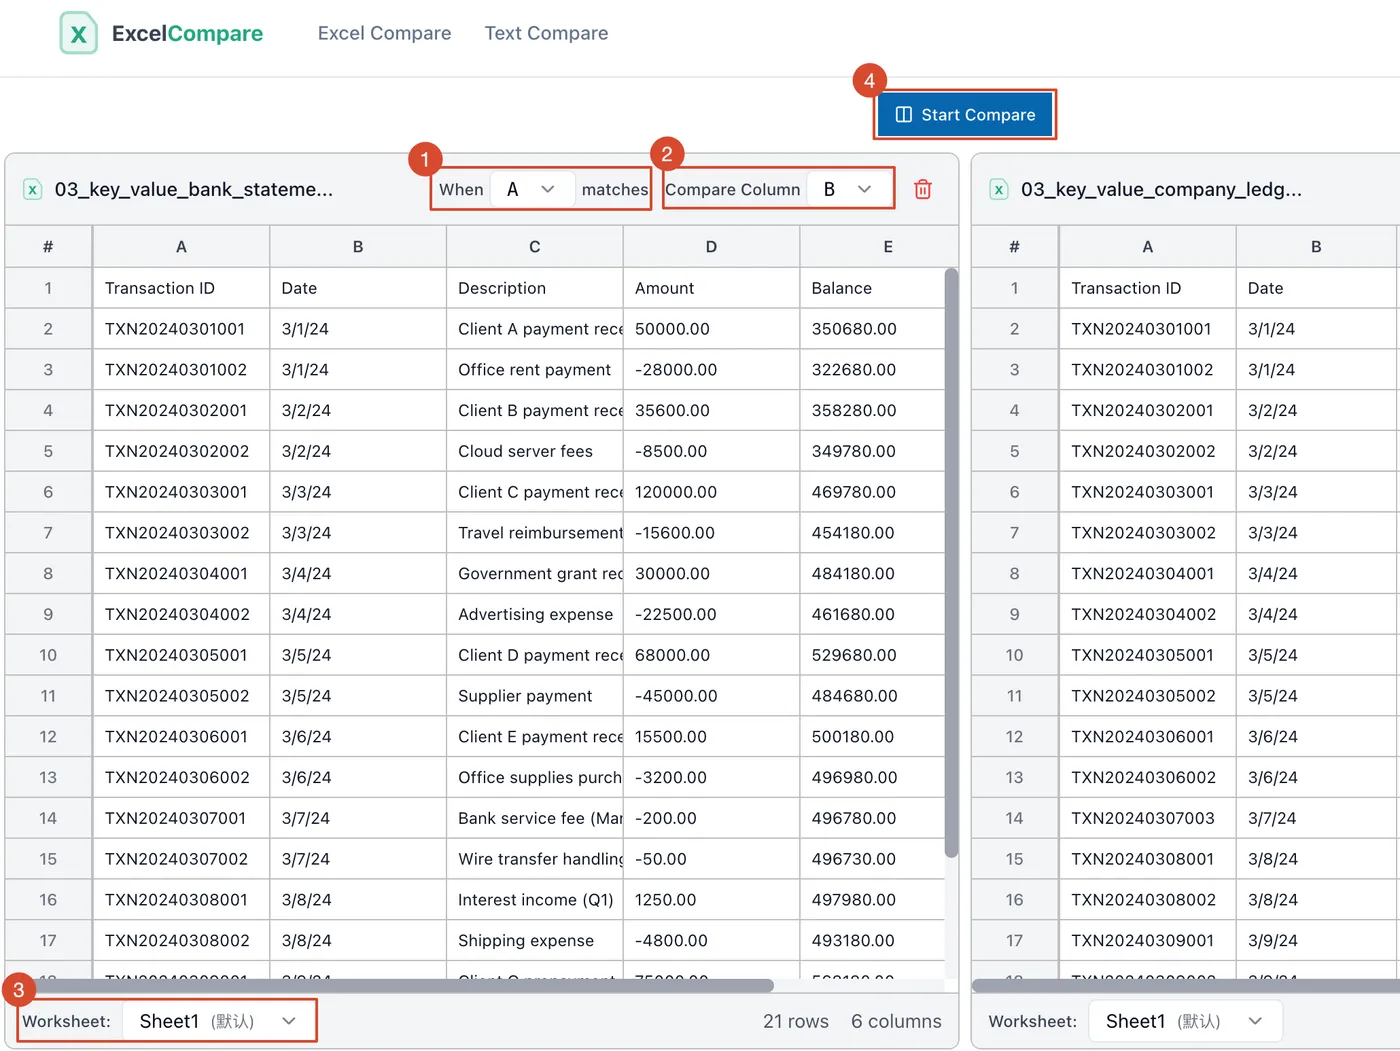Image resolution: width=1400 pixels, height=1051 pixels.
Task: Click cell 'Travel reimbursement'
Action: click(x=534, y=533)
